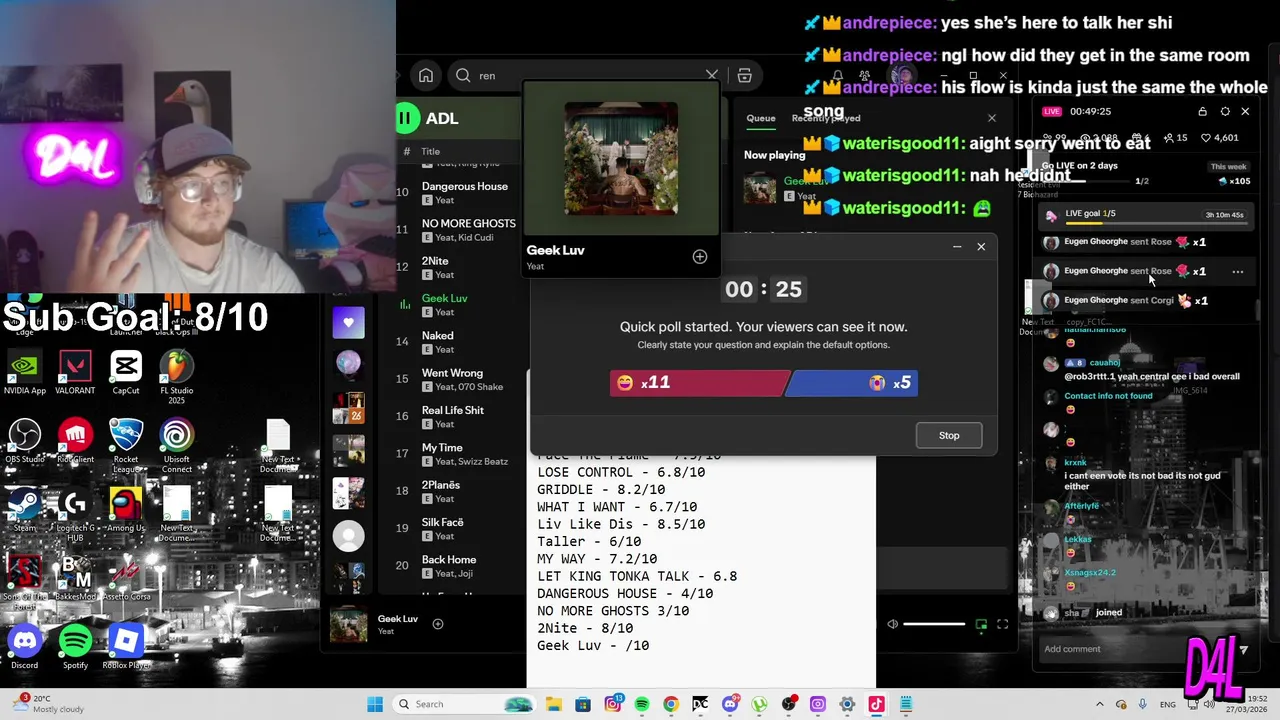The width and height of the screenshot is (1280, 720).
Task: Click the Geek Luv album cover thumbnail
Action: 621,158
